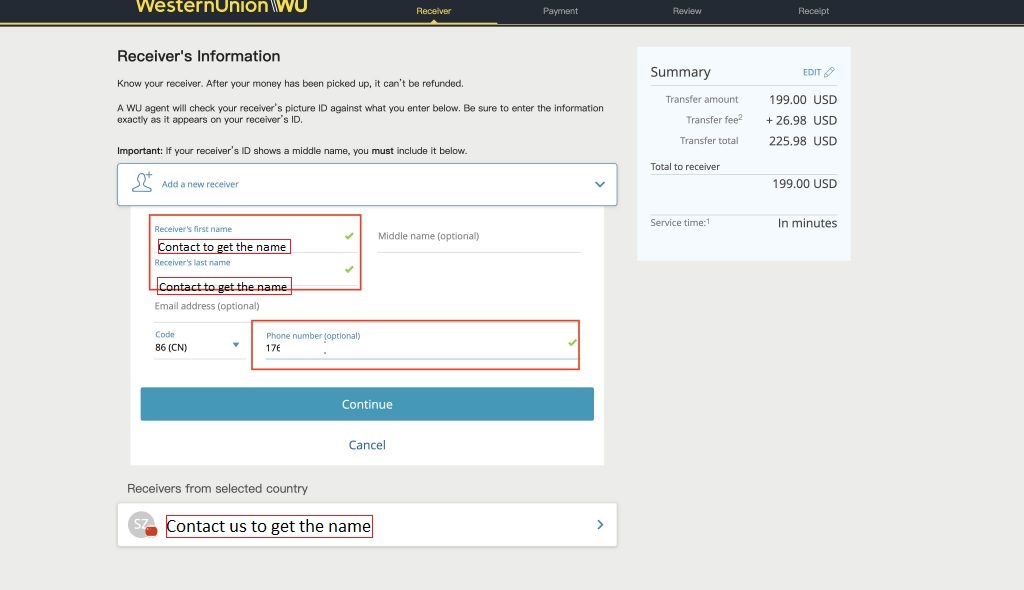Expand the Add a new receiver dropdown
The image size is (1024, 590).
coord(599,184)
